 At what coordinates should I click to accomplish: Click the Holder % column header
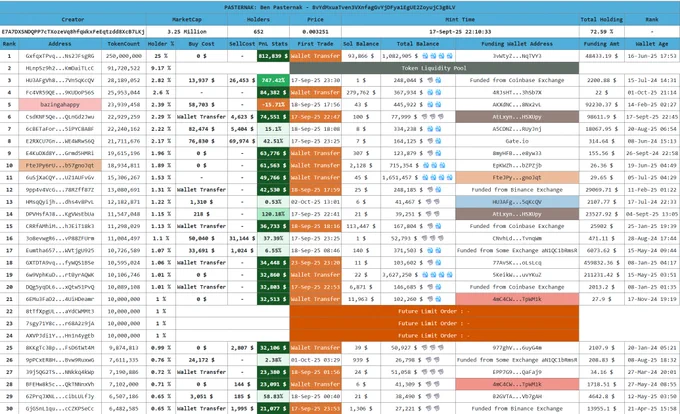pos(160,44)
